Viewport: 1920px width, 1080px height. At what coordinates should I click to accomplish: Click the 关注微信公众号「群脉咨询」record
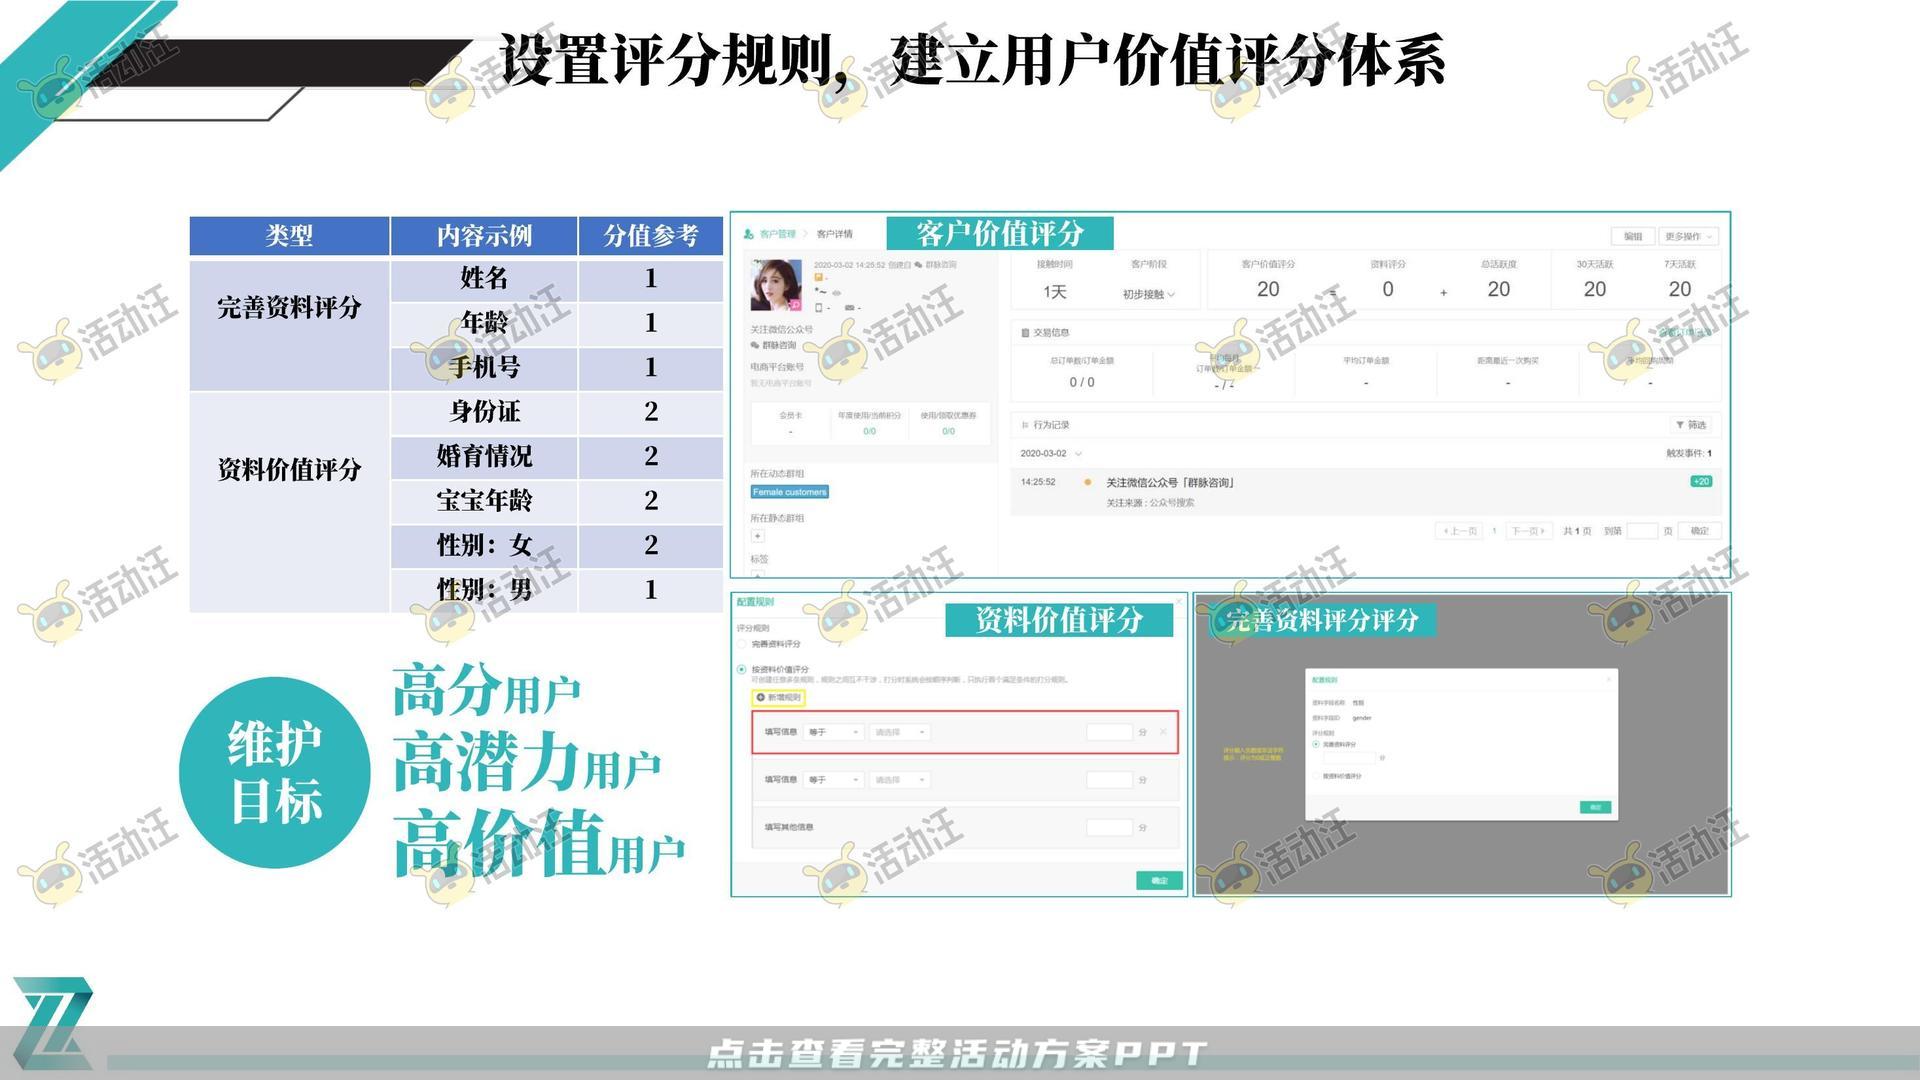point(1171,483)
